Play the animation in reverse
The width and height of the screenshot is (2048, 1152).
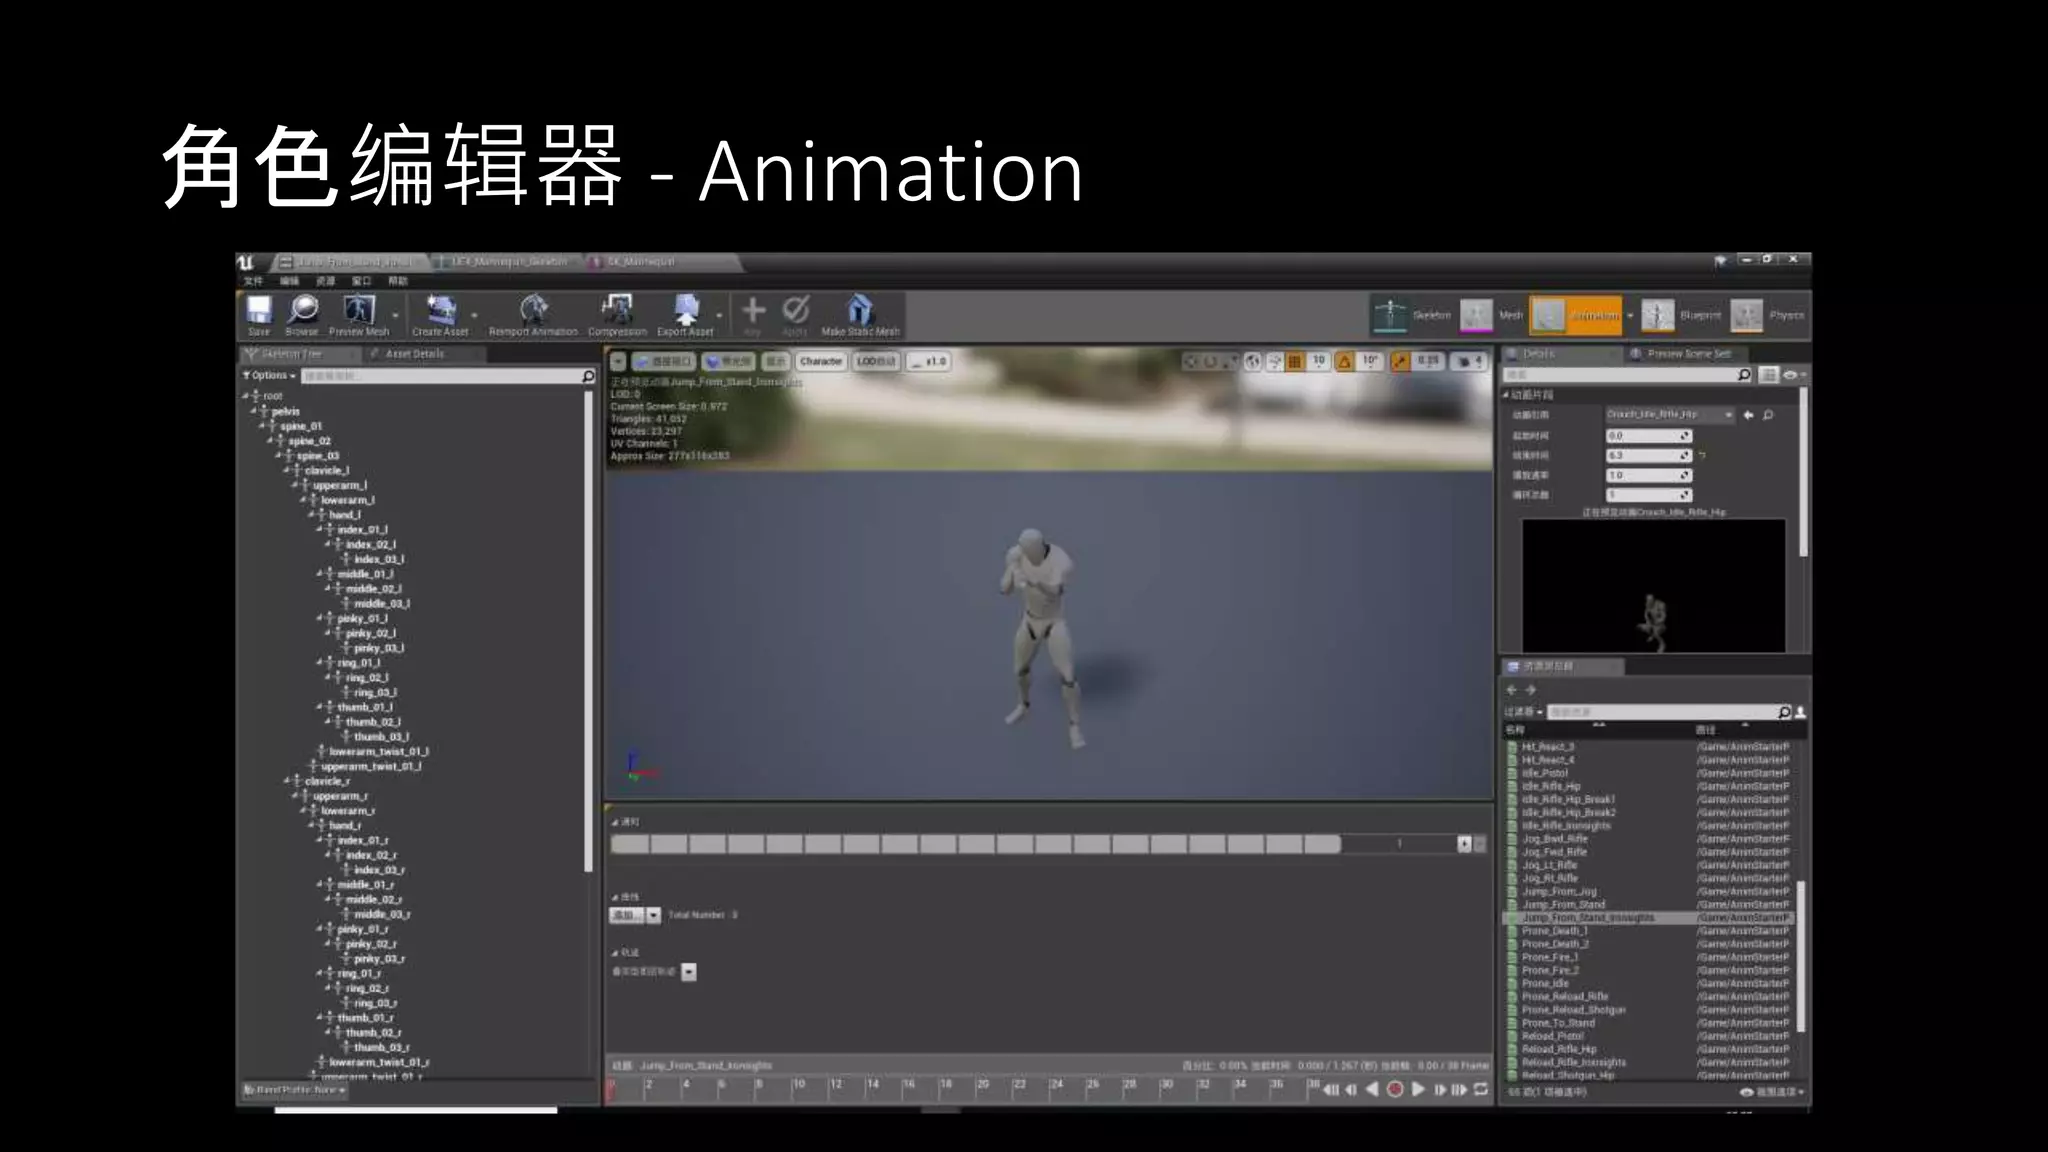[x=1372, y=1089]
